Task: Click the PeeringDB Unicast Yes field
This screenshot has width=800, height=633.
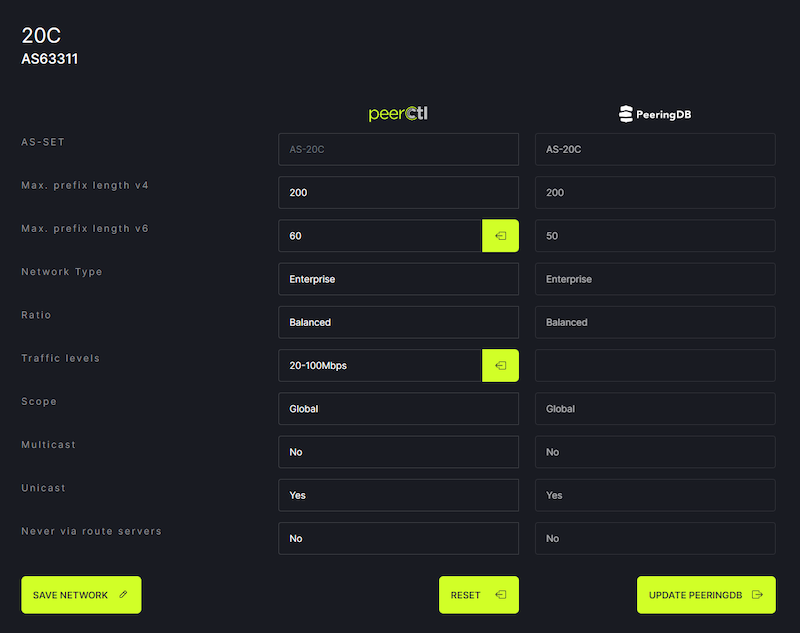Action: [x=655, y=495]
